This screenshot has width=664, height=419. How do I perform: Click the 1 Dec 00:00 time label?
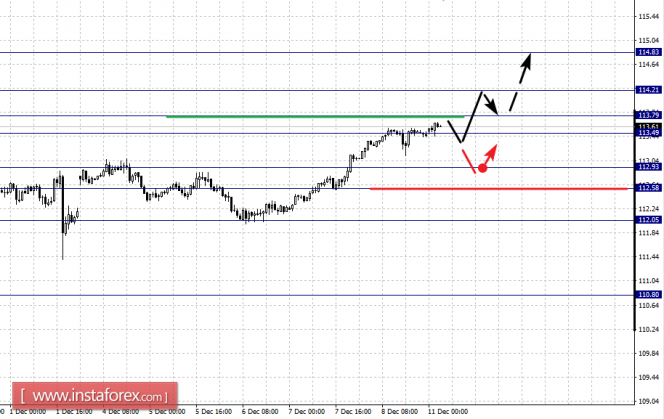[28, 412]
